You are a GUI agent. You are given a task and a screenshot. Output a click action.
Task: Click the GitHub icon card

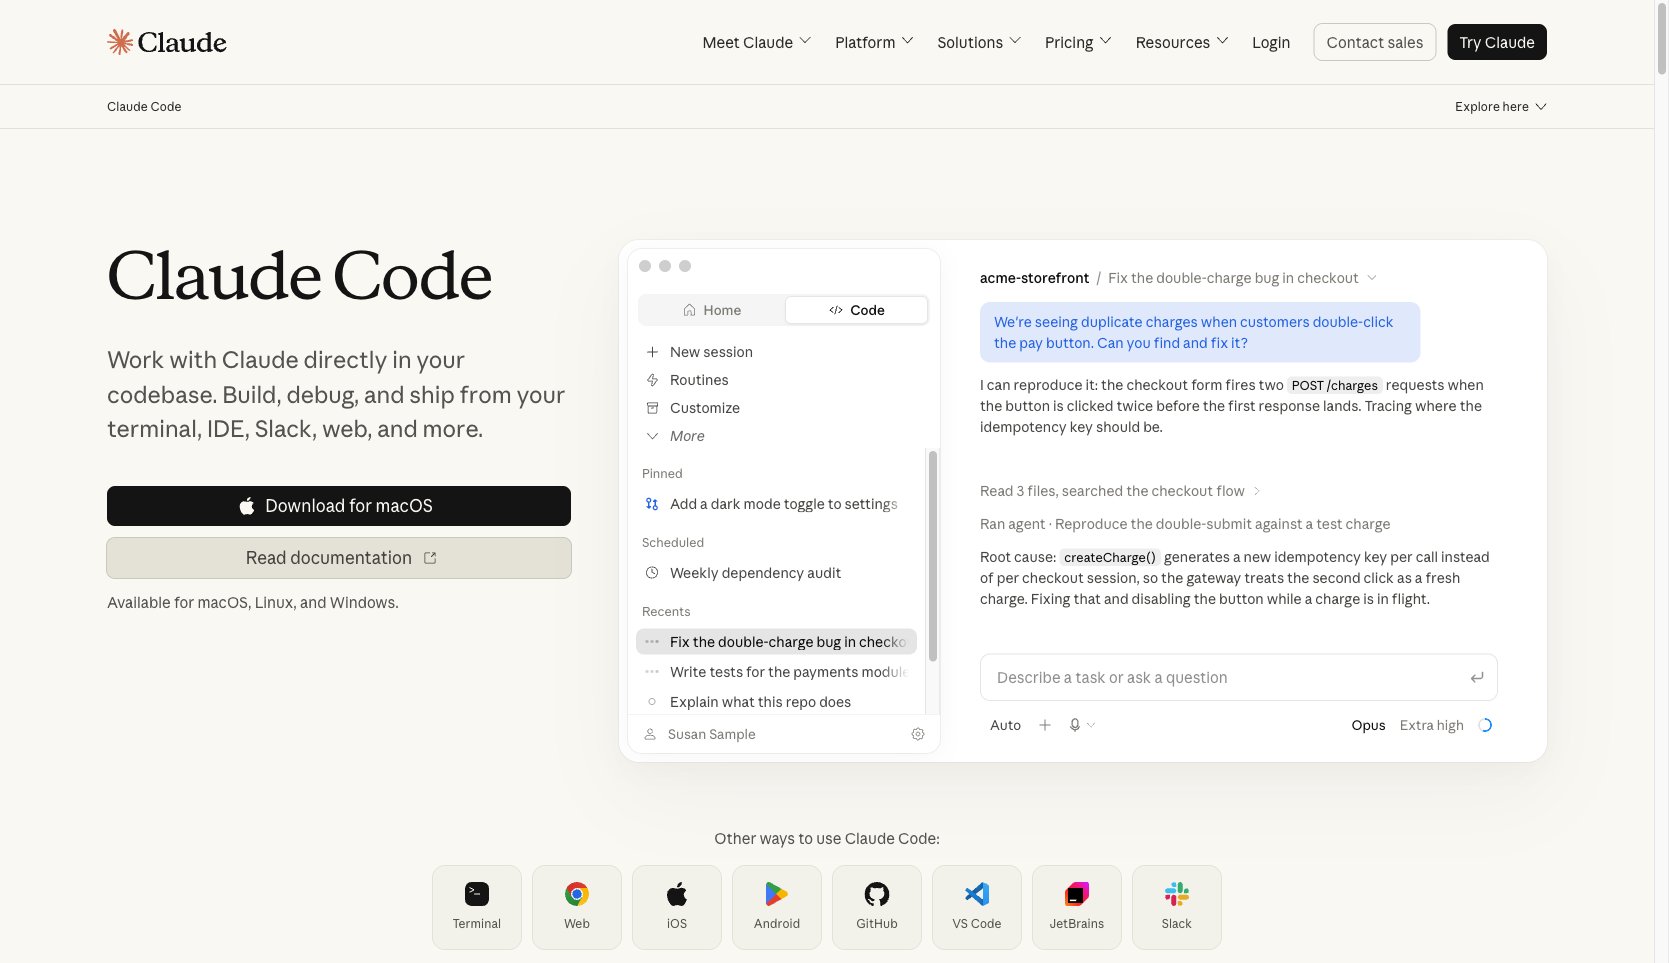877,907
